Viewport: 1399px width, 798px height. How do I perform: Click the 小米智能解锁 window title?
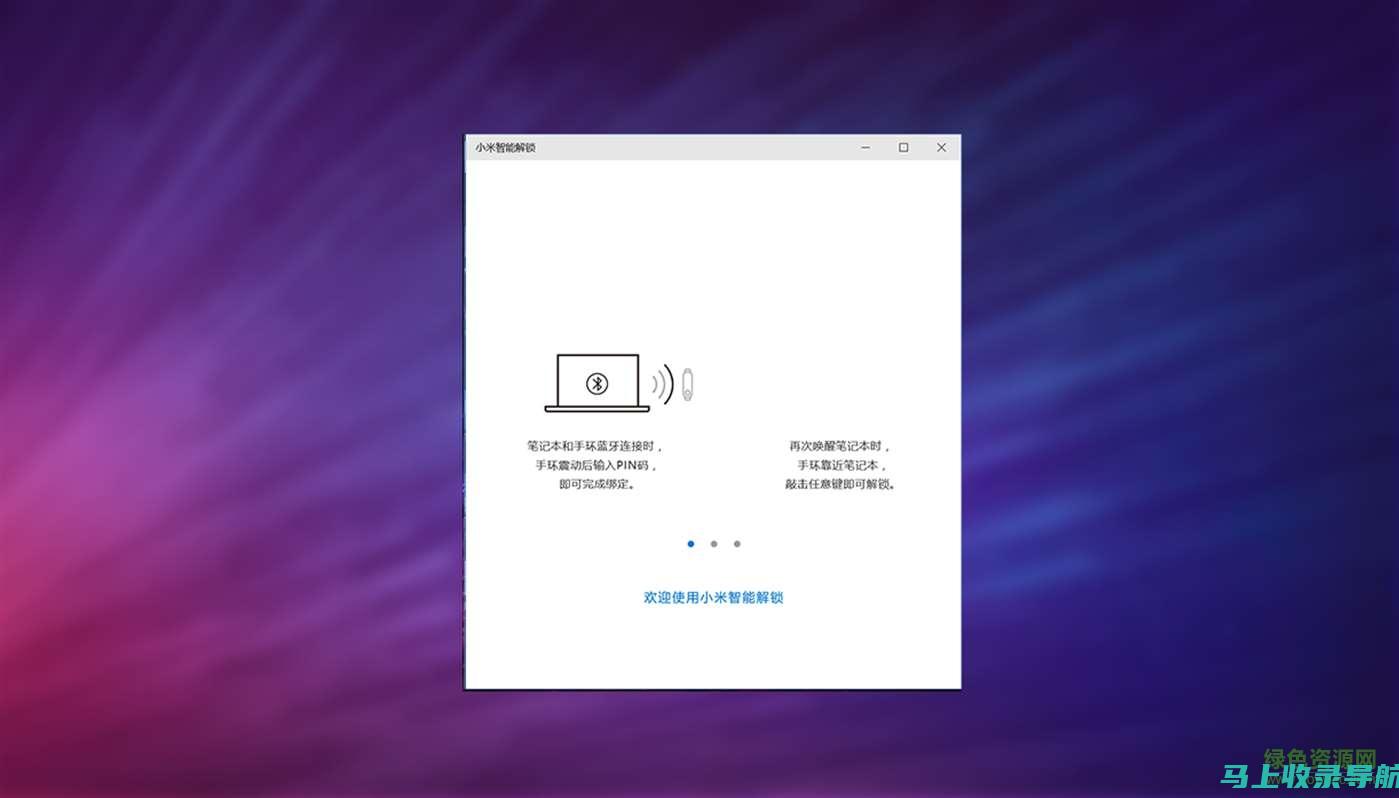click(505, 147)
